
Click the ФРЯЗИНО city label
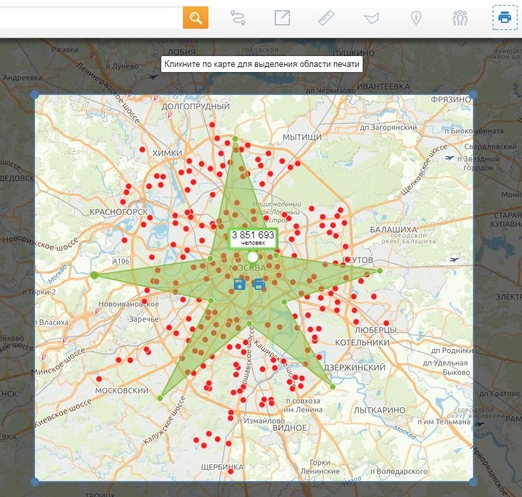[x=451, y=99]
